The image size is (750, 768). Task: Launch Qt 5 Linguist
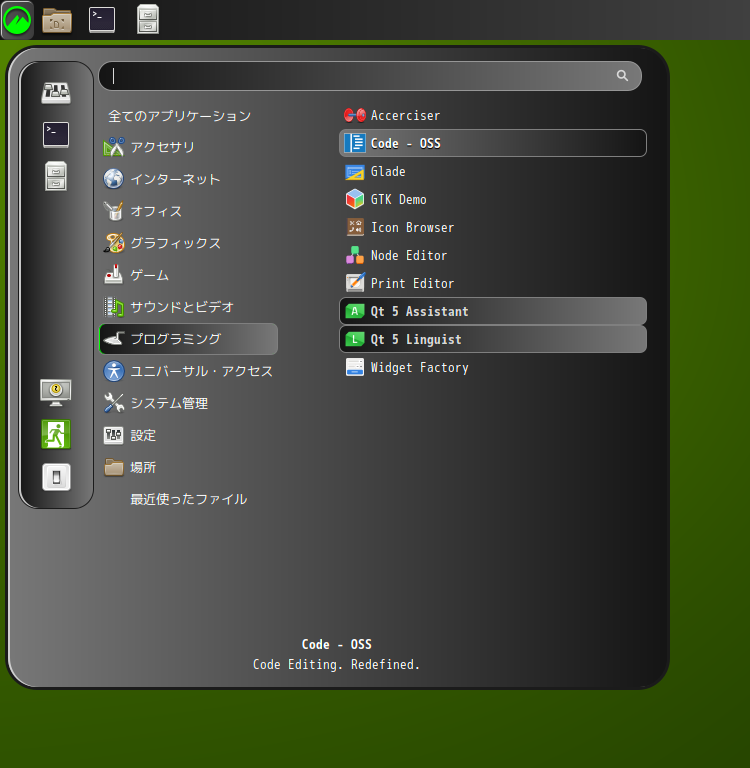click(493, 339)
